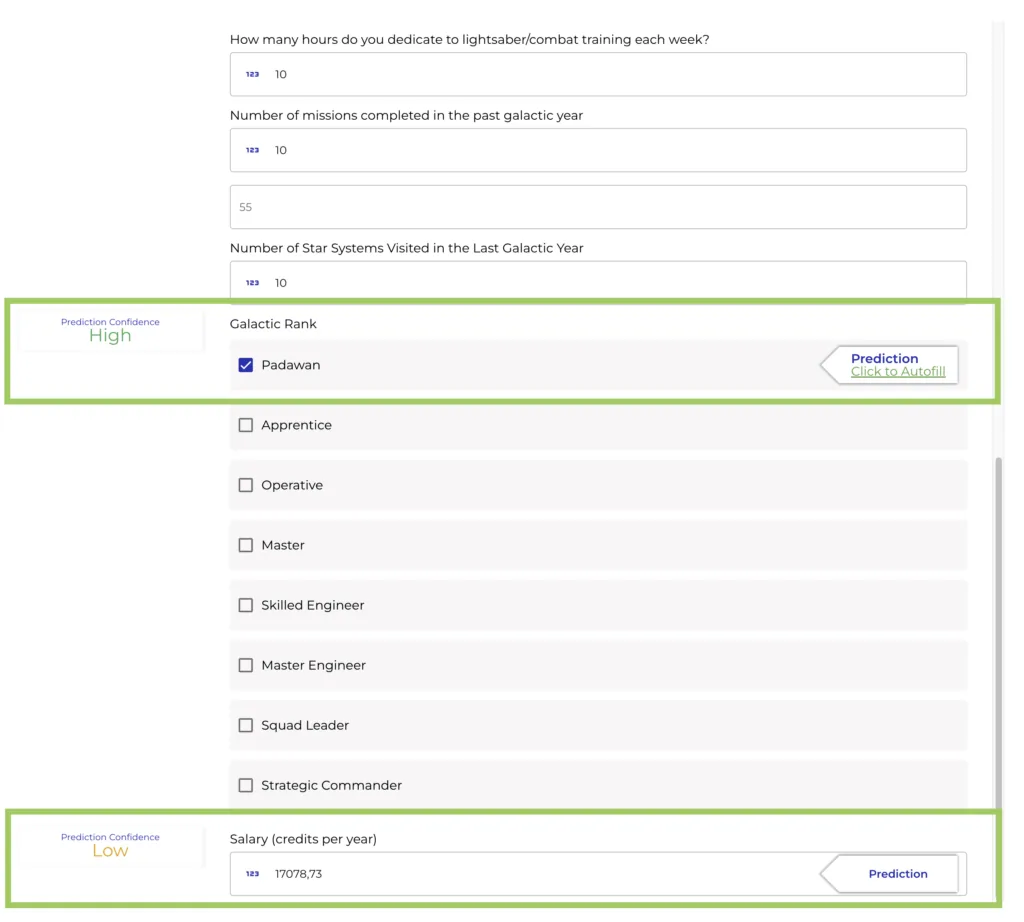This screenshot has width=1024, height=922.
Task: Check the Squad Leader checkbox
Action: coord(245,725)
